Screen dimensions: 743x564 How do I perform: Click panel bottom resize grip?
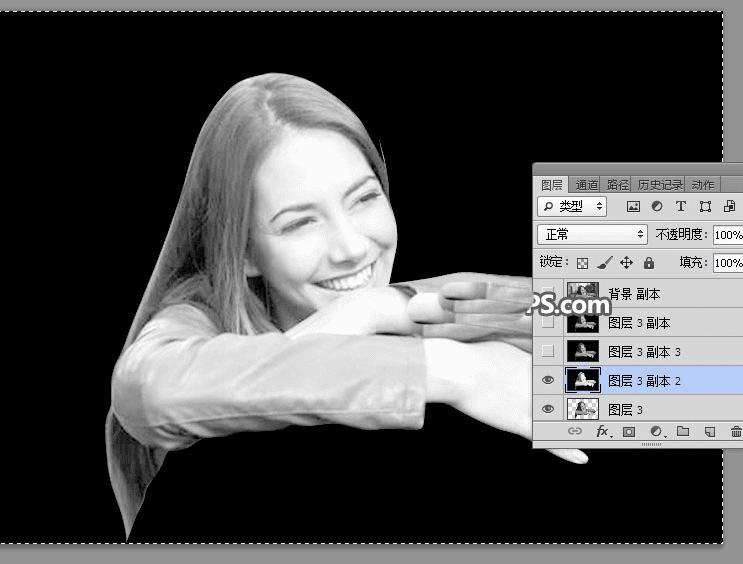coord(652,445)
